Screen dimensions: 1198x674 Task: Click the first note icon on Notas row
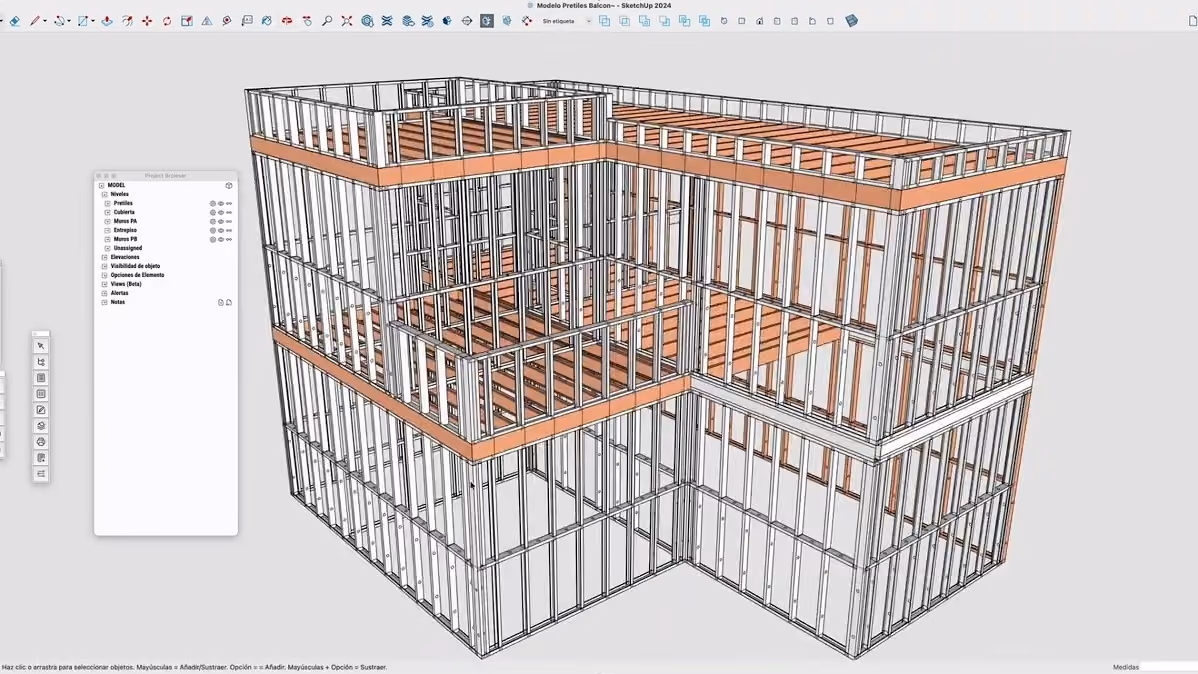pyautogui.click(x=221, y=303)
